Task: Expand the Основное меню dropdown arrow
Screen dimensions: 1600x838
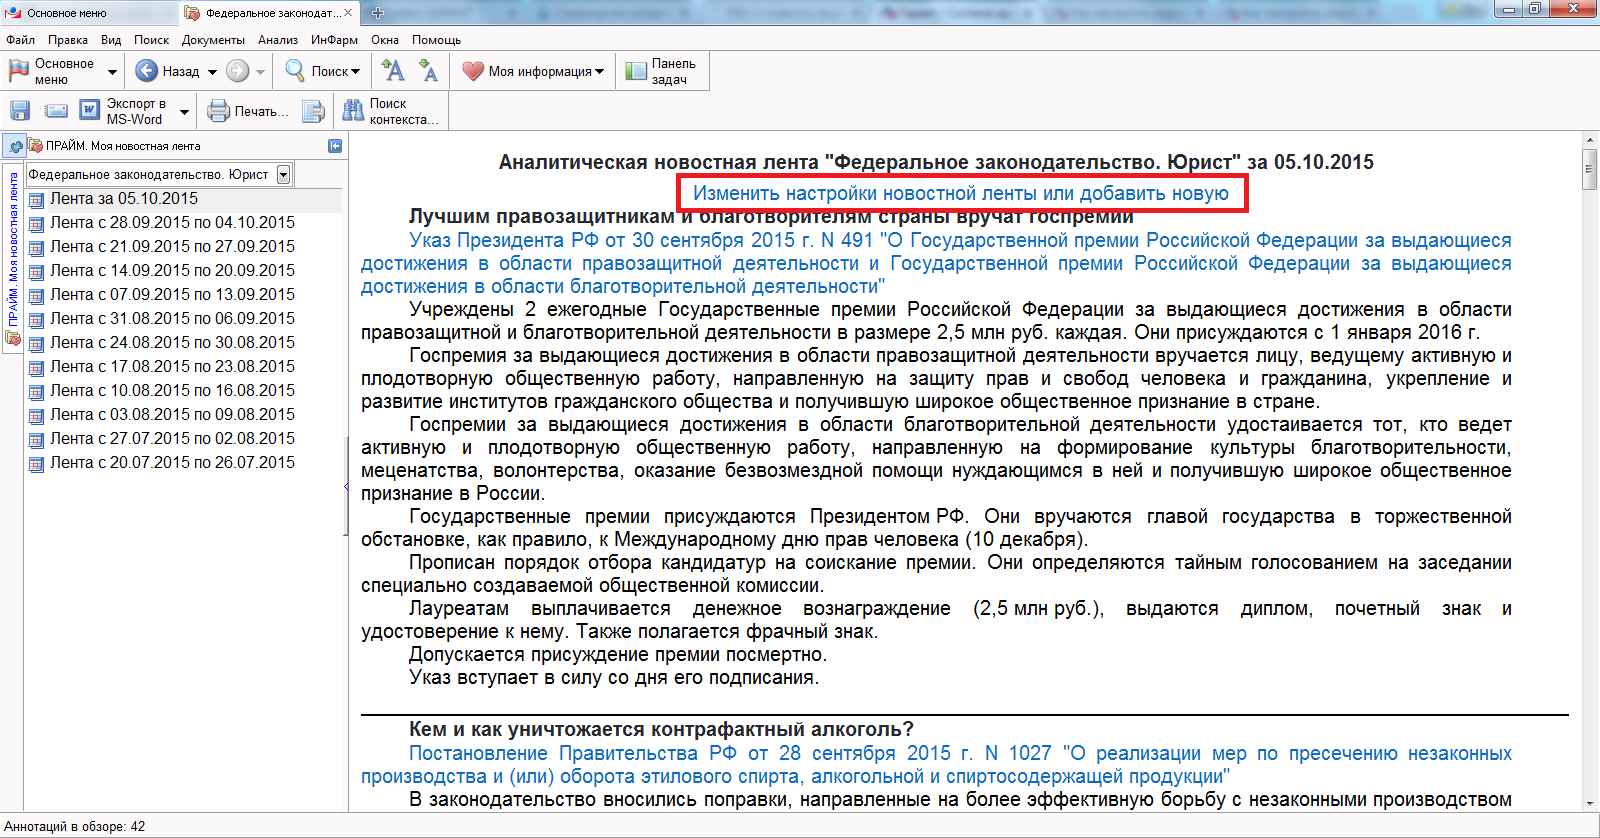Action: coord(112,72)
